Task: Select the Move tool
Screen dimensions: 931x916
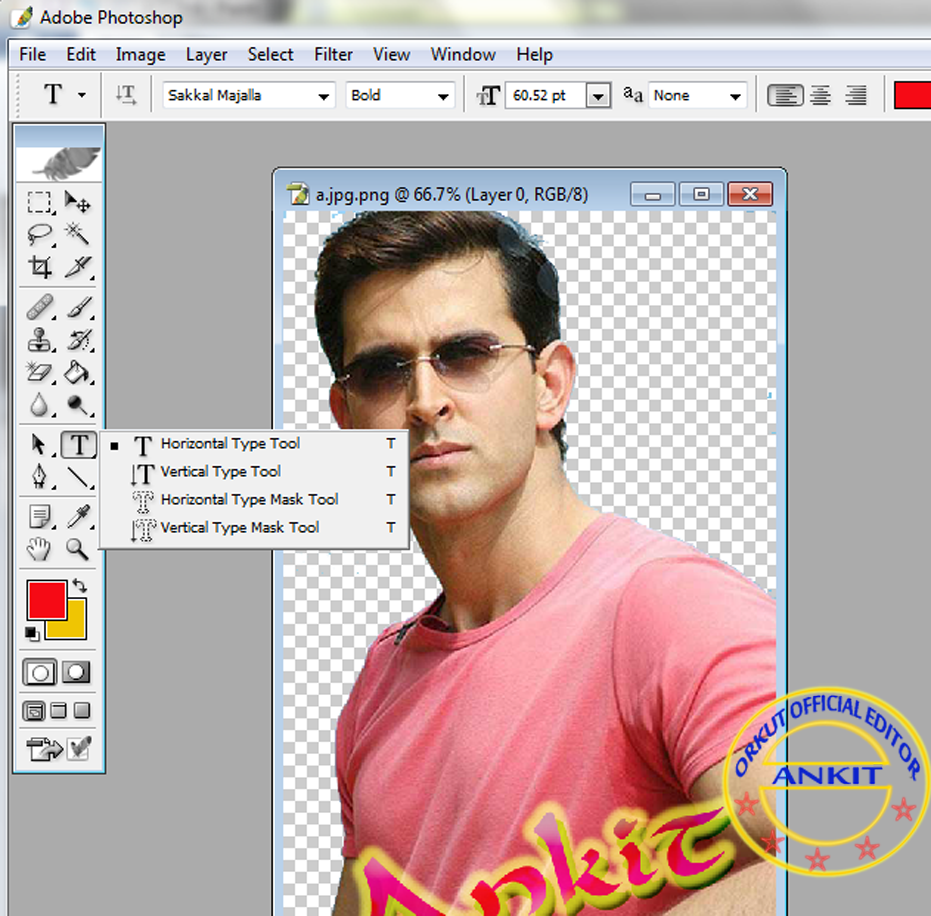Action: pyautogui.click(x=78, y=203)
